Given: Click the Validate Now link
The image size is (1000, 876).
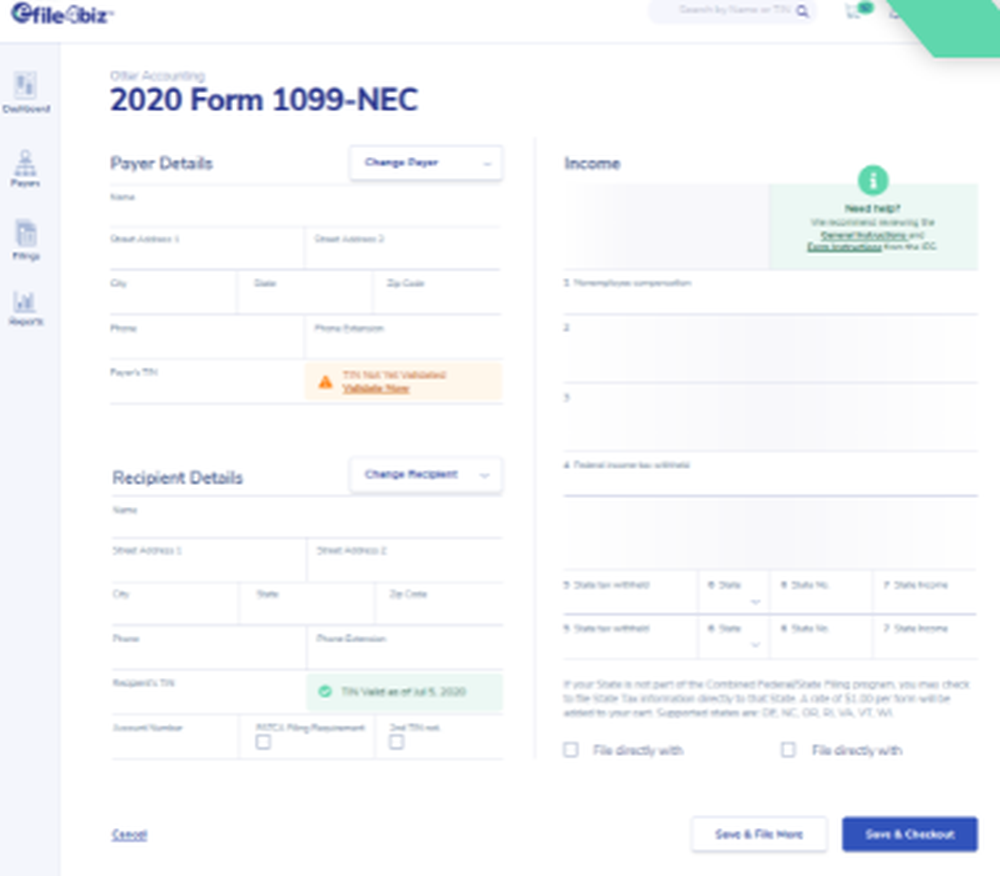Looking at the screenshot, I should (x=376, y=388).
